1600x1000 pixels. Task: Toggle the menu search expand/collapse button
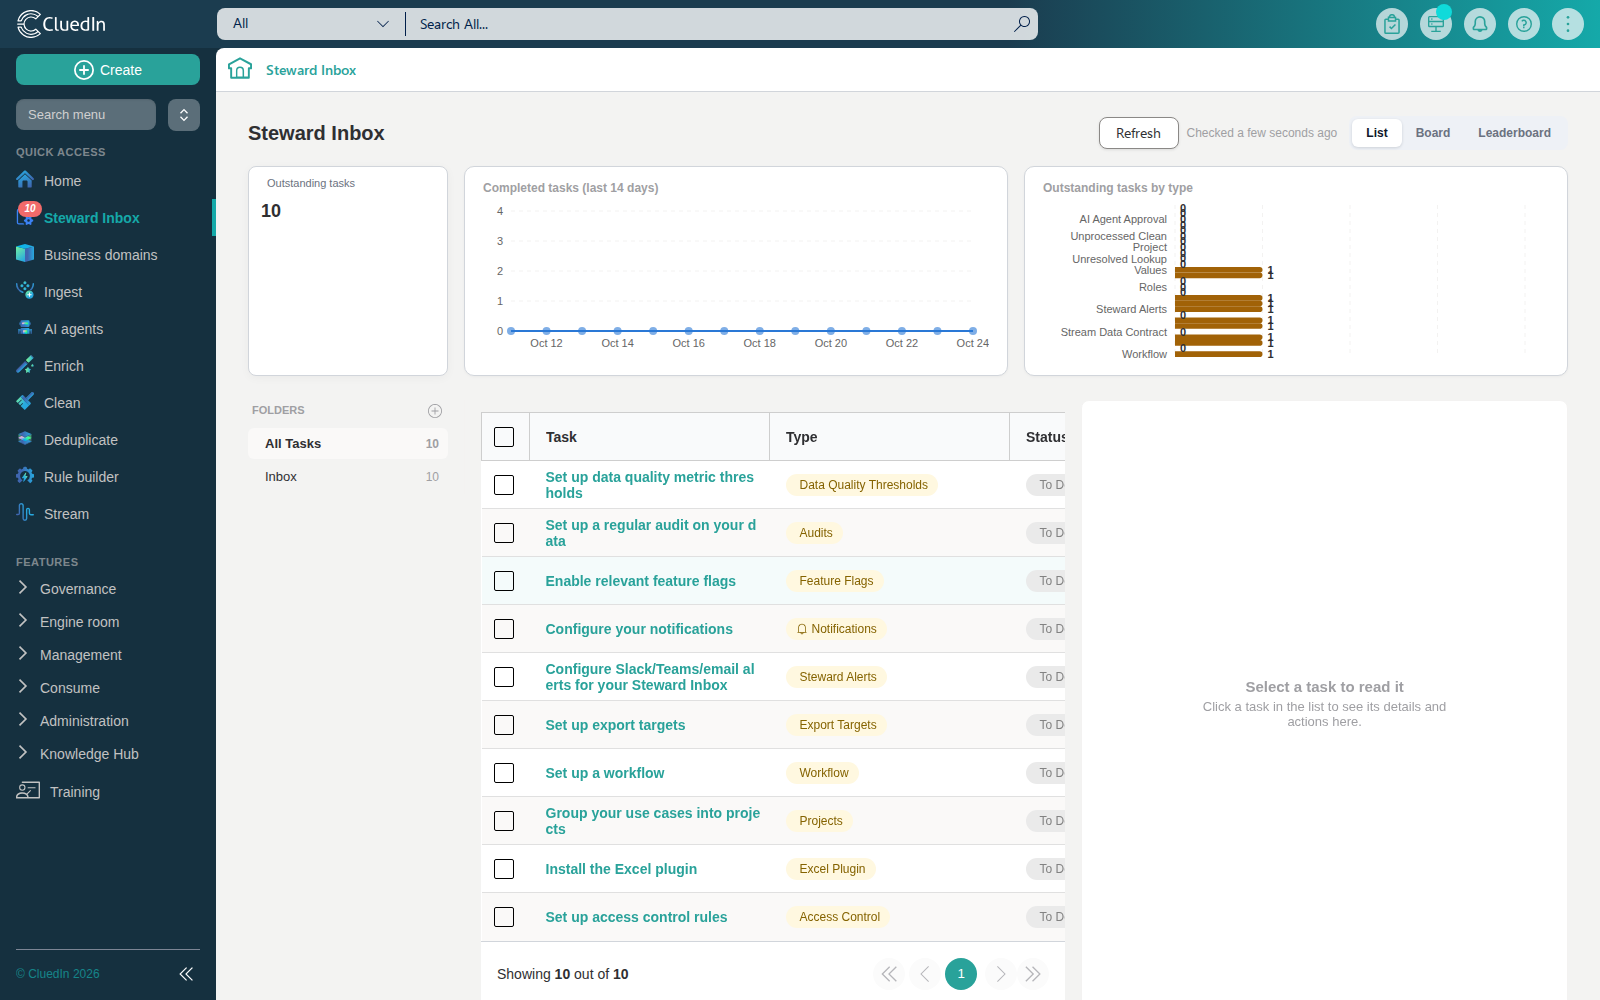click(x=184, y=115)
